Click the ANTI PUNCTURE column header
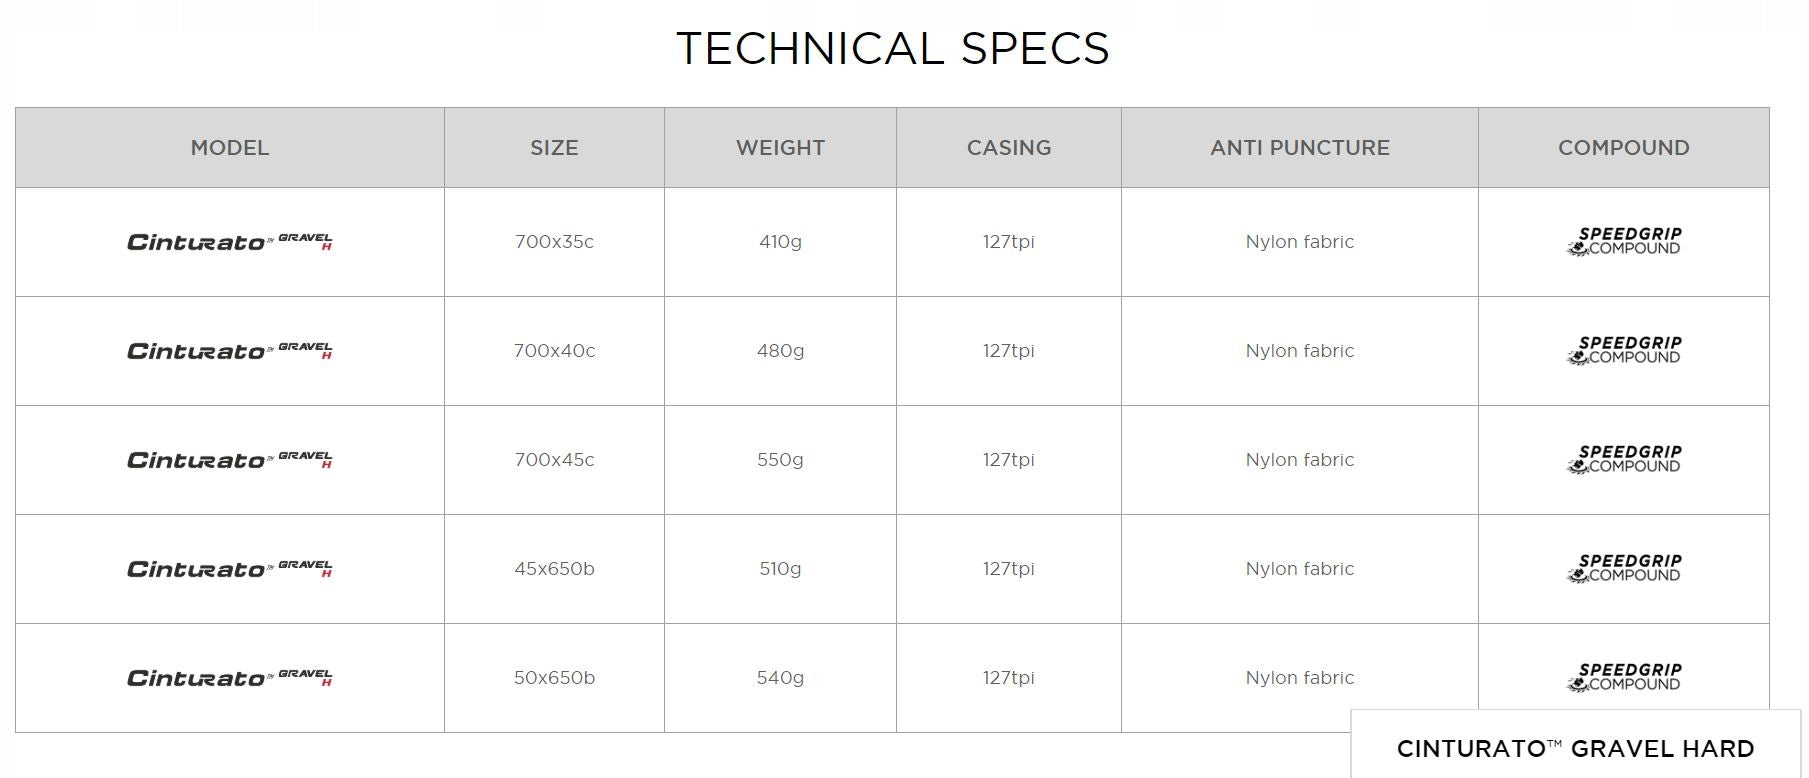The width and height of the screenshot is (1809, 778). (x=1300, y=148)
